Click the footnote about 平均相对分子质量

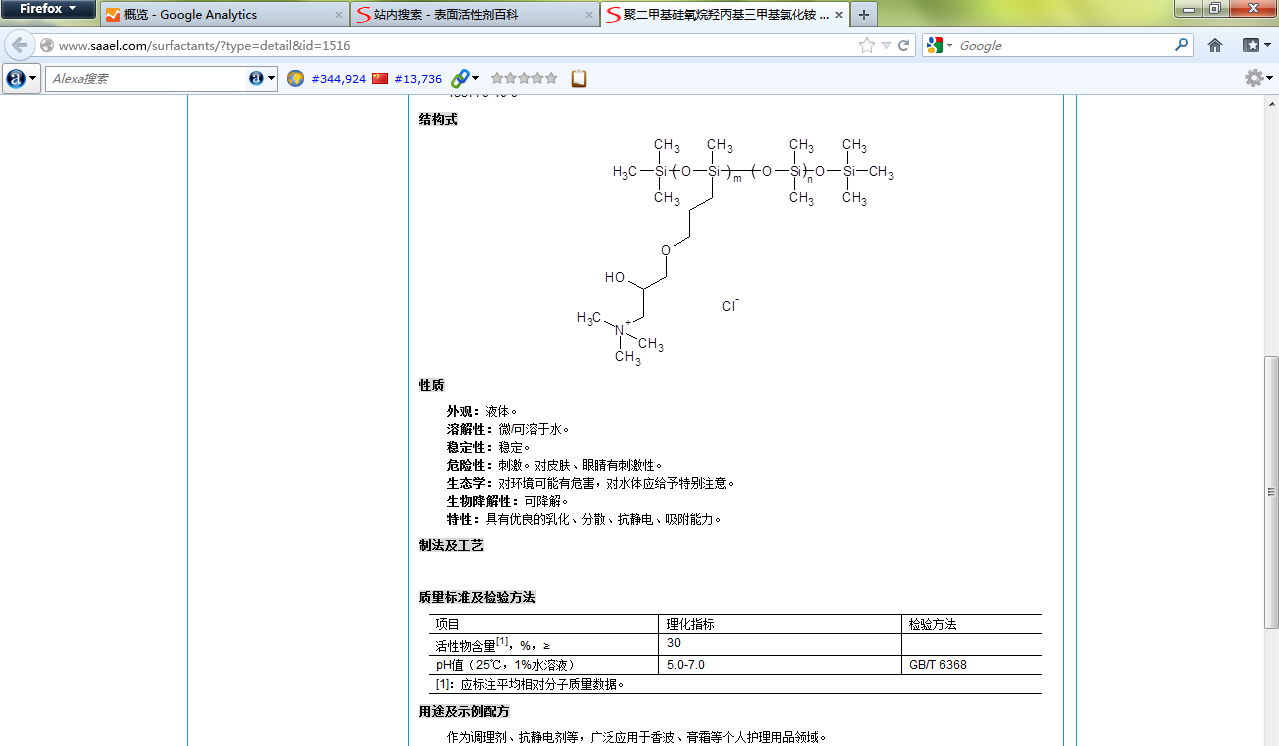[x=530, y=685]
